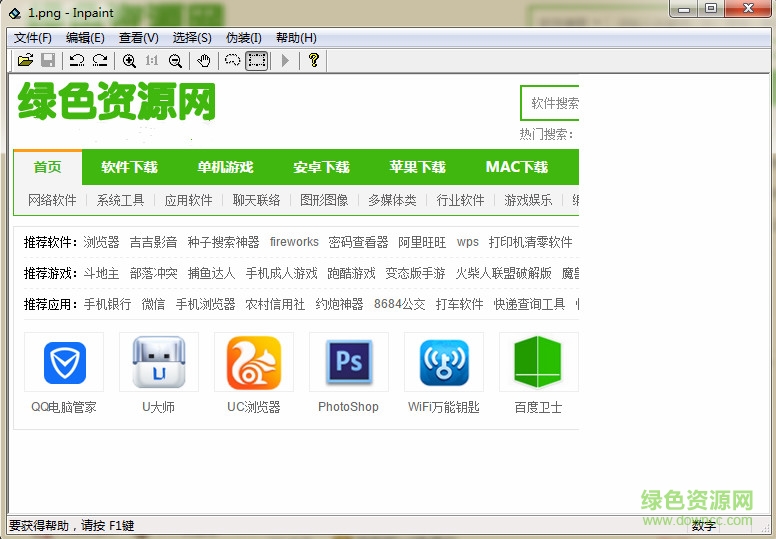Click the 微信 text

pyautogui.click(x=153, y=304)
